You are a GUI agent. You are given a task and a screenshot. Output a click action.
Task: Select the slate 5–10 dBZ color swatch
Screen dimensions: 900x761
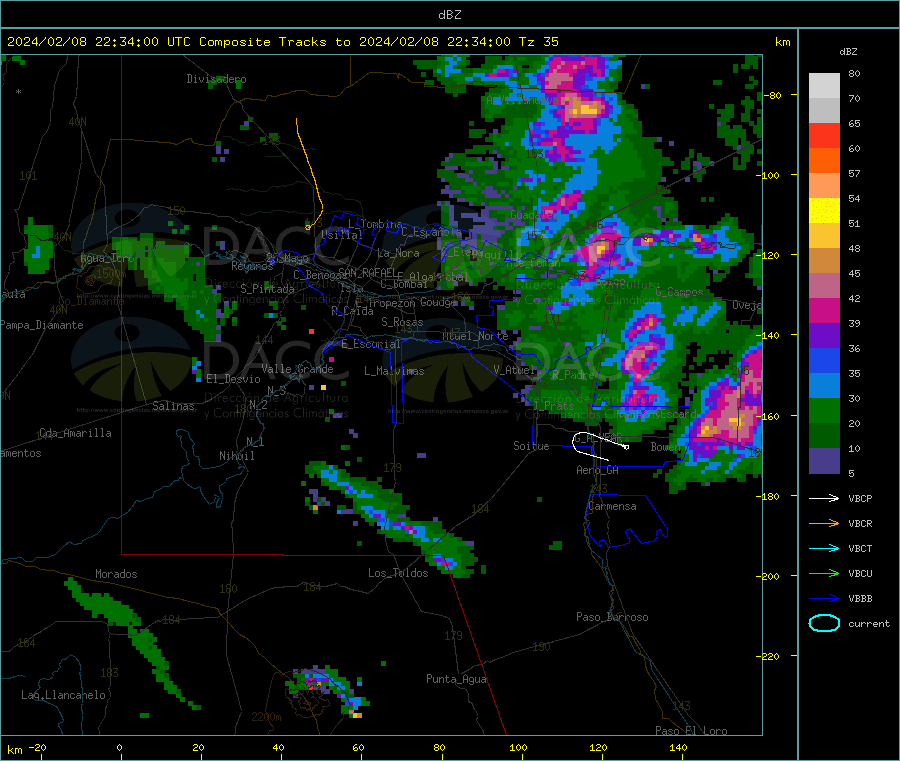tap(824, 461)
